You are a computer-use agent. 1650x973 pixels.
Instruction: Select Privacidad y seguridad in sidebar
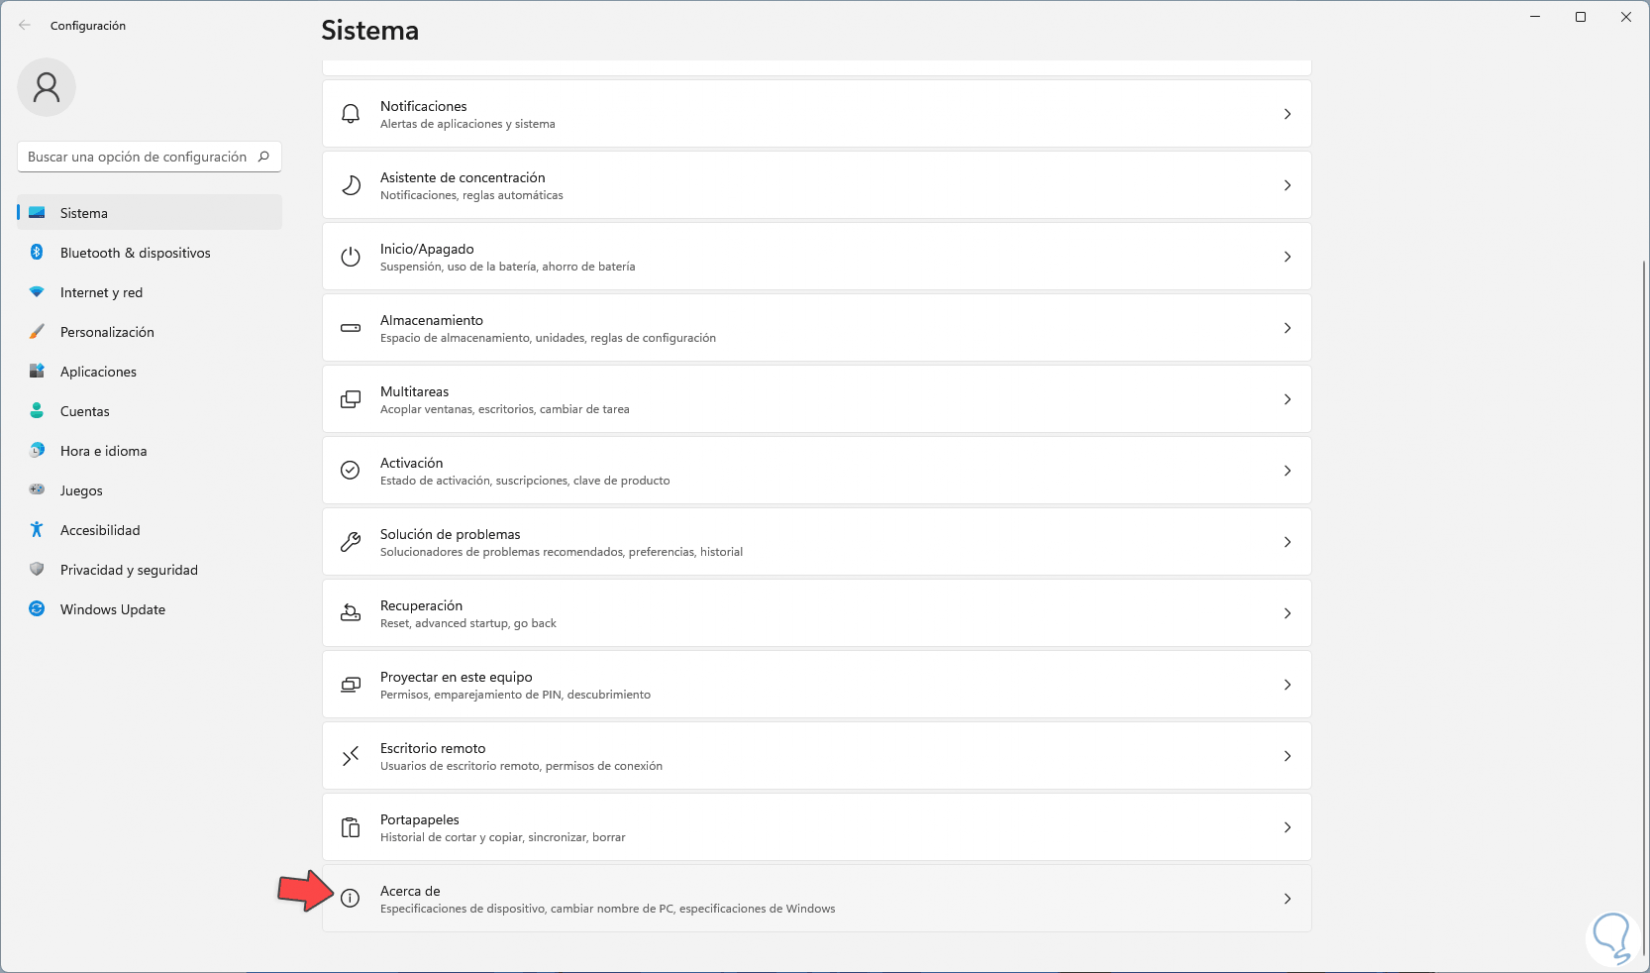pyautogui.click(x=128, y=570)
